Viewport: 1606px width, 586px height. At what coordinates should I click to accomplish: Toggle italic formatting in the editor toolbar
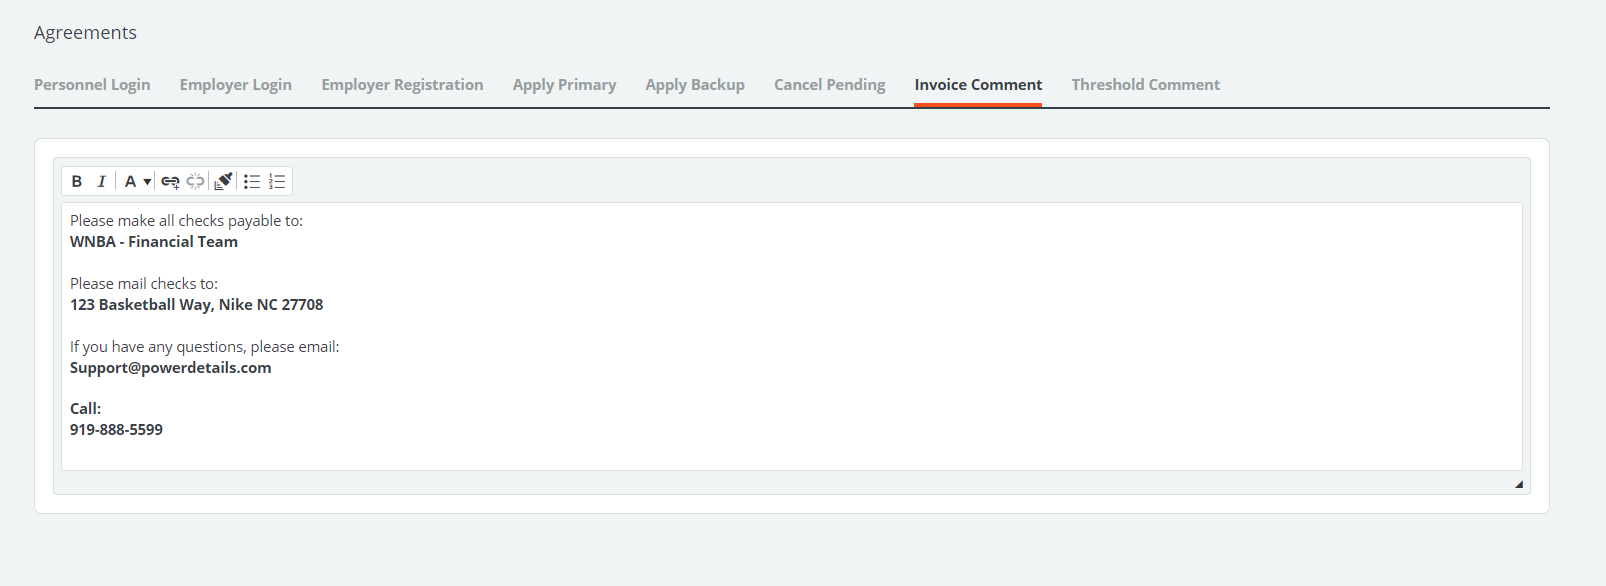pyautogui.click(x=101, y=181)
